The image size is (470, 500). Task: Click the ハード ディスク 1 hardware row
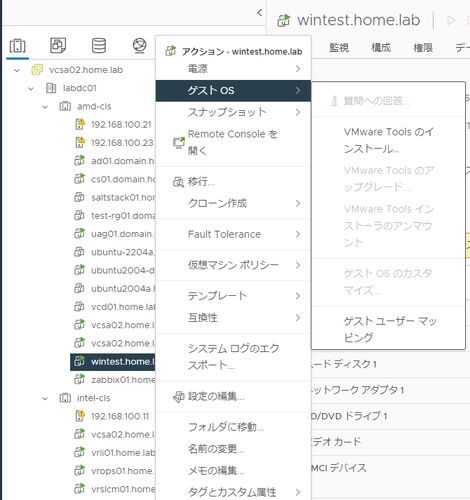[391, 364]
